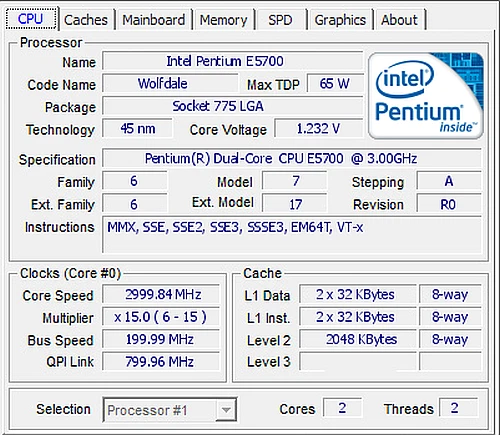Click the Level 2 associativity 8-way

pos(450,340)
